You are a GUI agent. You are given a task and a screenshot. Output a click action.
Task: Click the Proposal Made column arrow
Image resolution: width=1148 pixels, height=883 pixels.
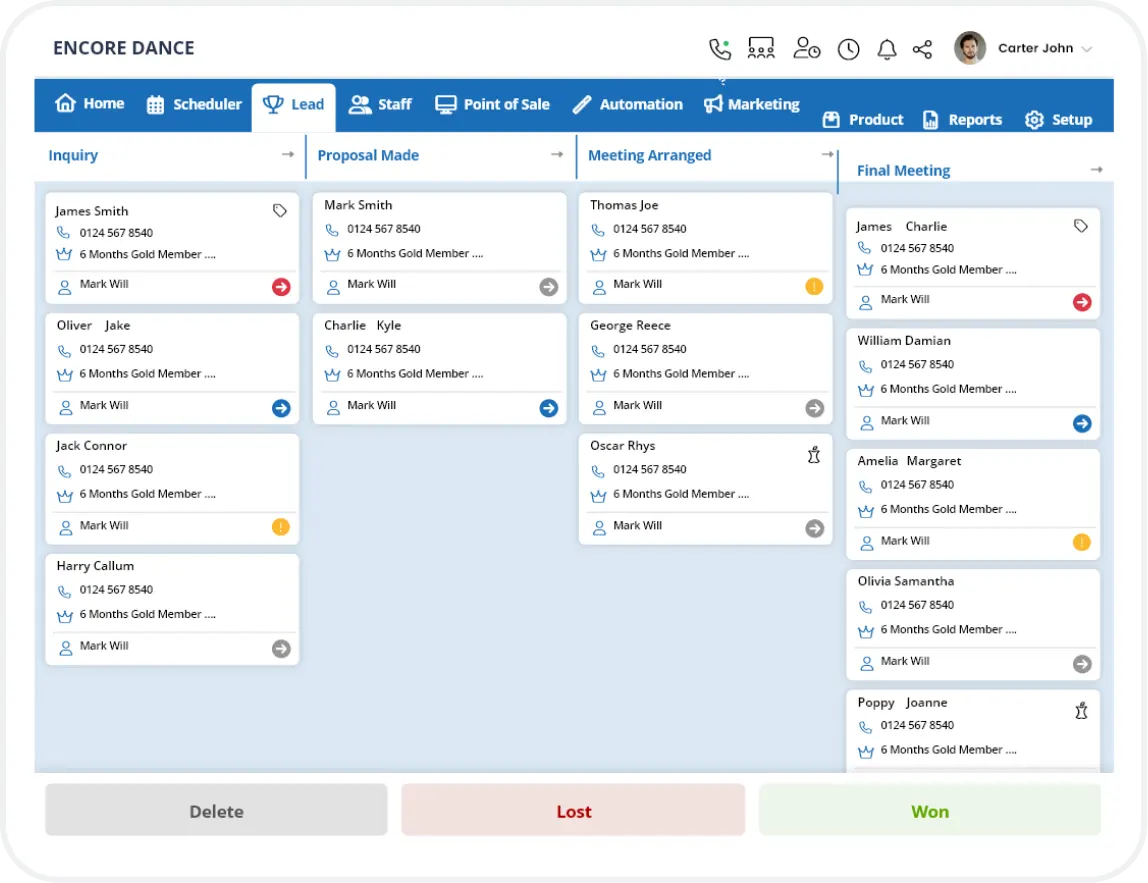557,154
